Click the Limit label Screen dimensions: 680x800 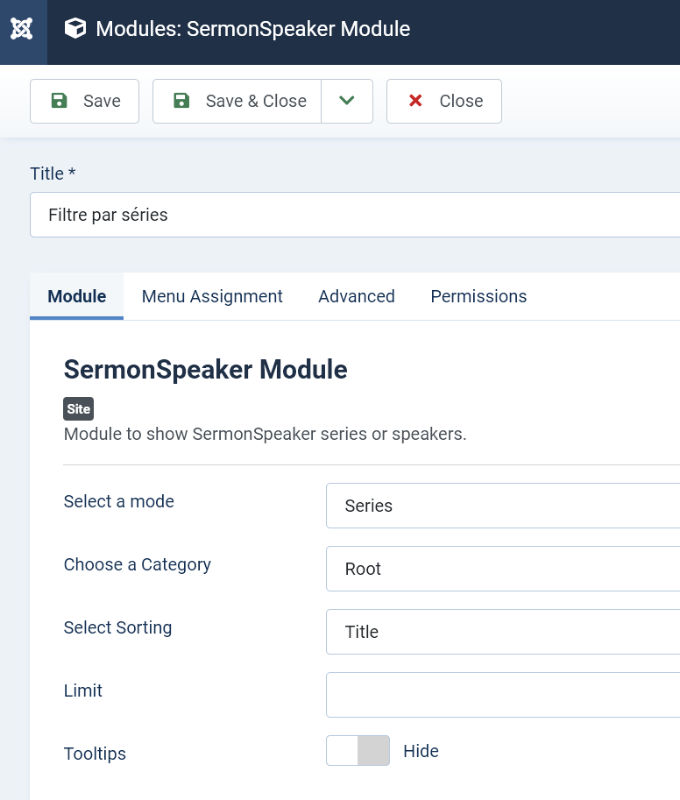(x=83, y=691)
